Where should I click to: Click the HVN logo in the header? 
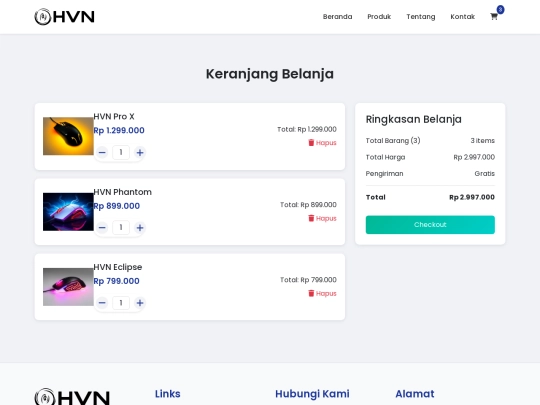coord(64,17)
